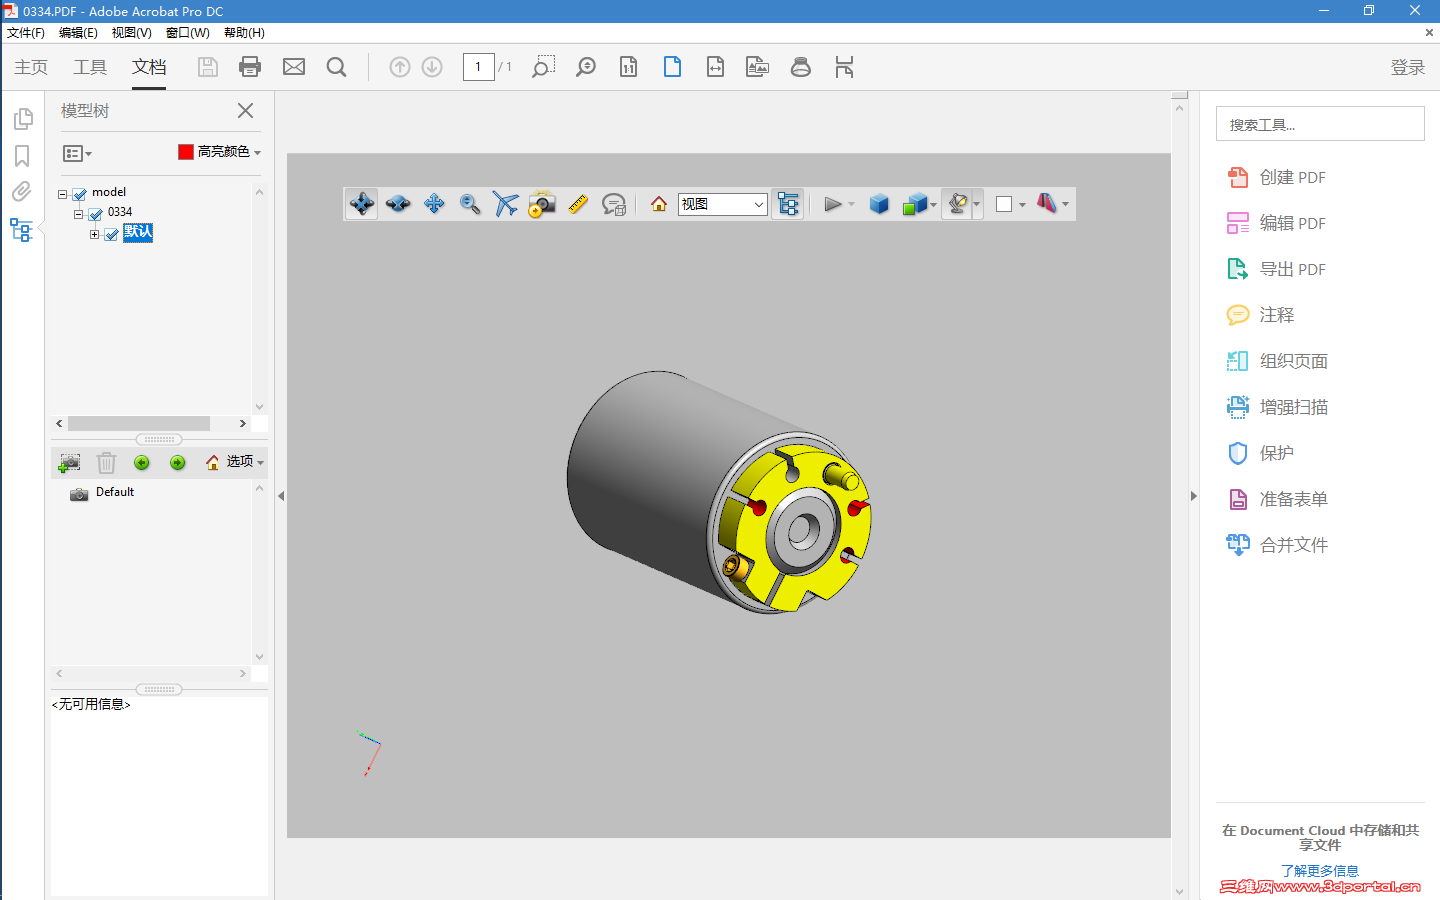This screenshot has width=1440, height=900.
Task: Select the 3D Rotate tool
Action: [362, 204]
